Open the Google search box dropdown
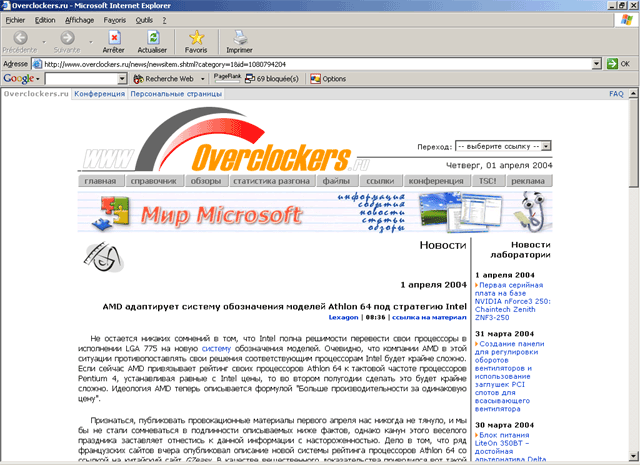The image size is (640, 465). (x=122, y=79)
